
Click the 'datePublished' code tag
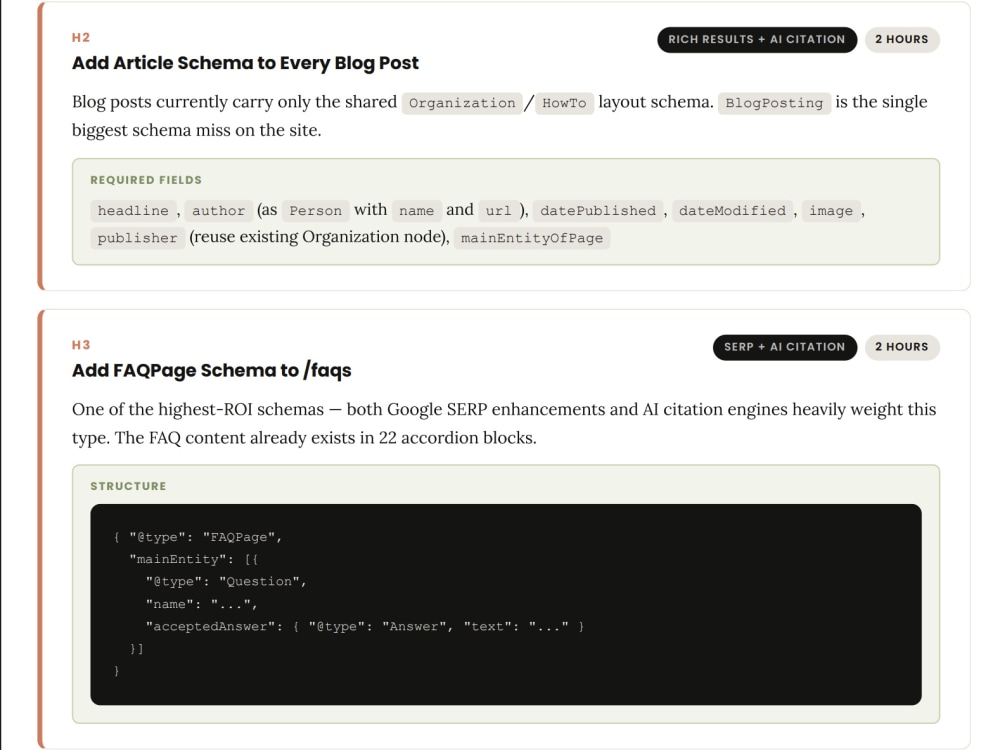(598, 210)
